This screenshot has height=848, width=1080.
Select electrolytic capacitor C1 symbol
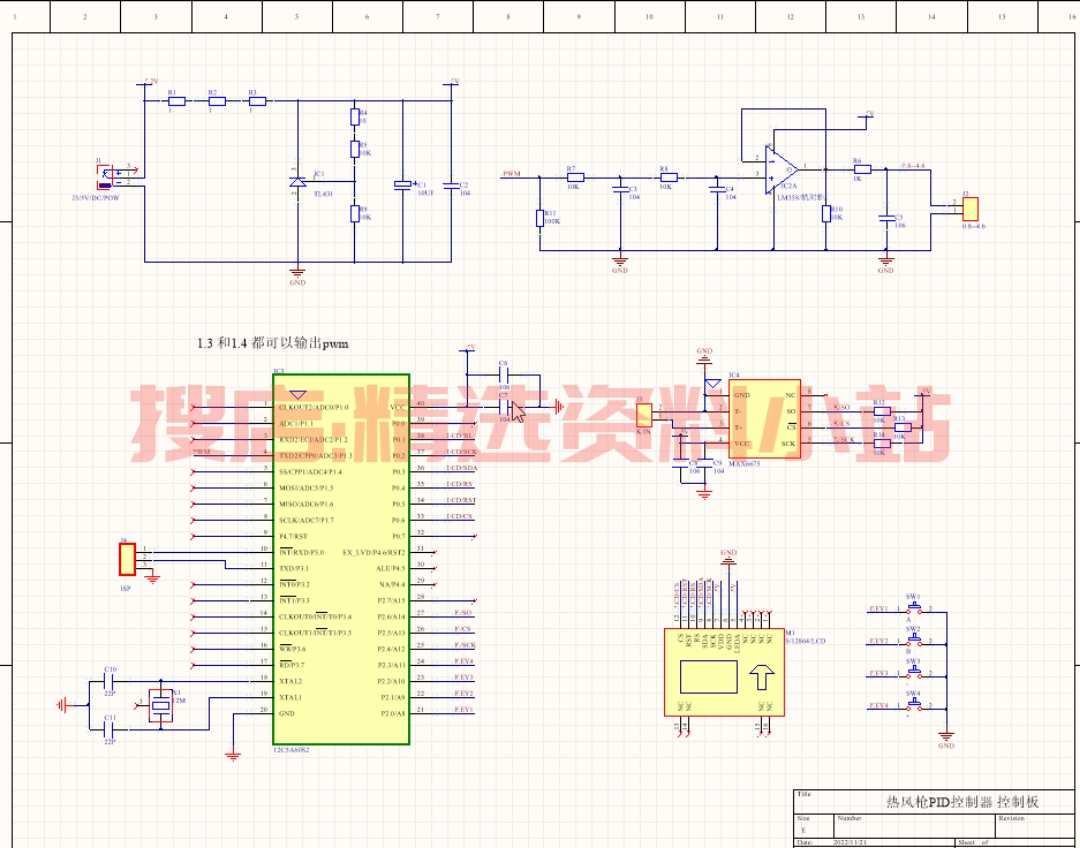pos(403,185)
